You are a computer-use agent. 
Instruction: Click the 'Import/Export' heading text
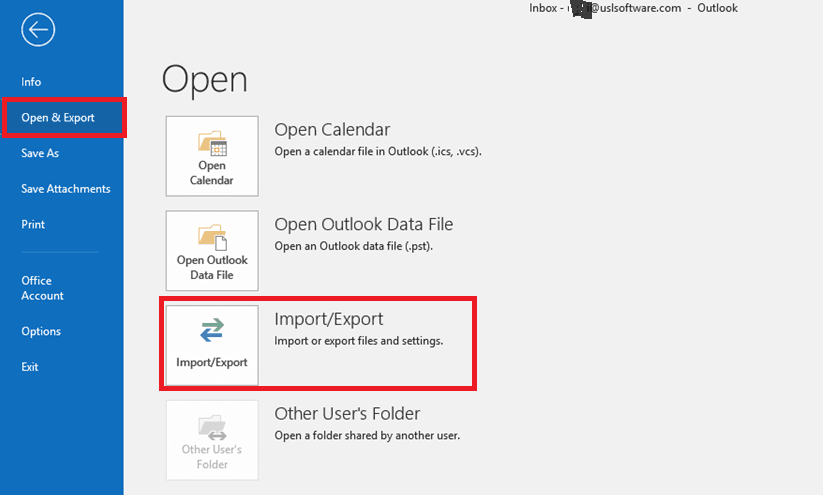[329, 319]
